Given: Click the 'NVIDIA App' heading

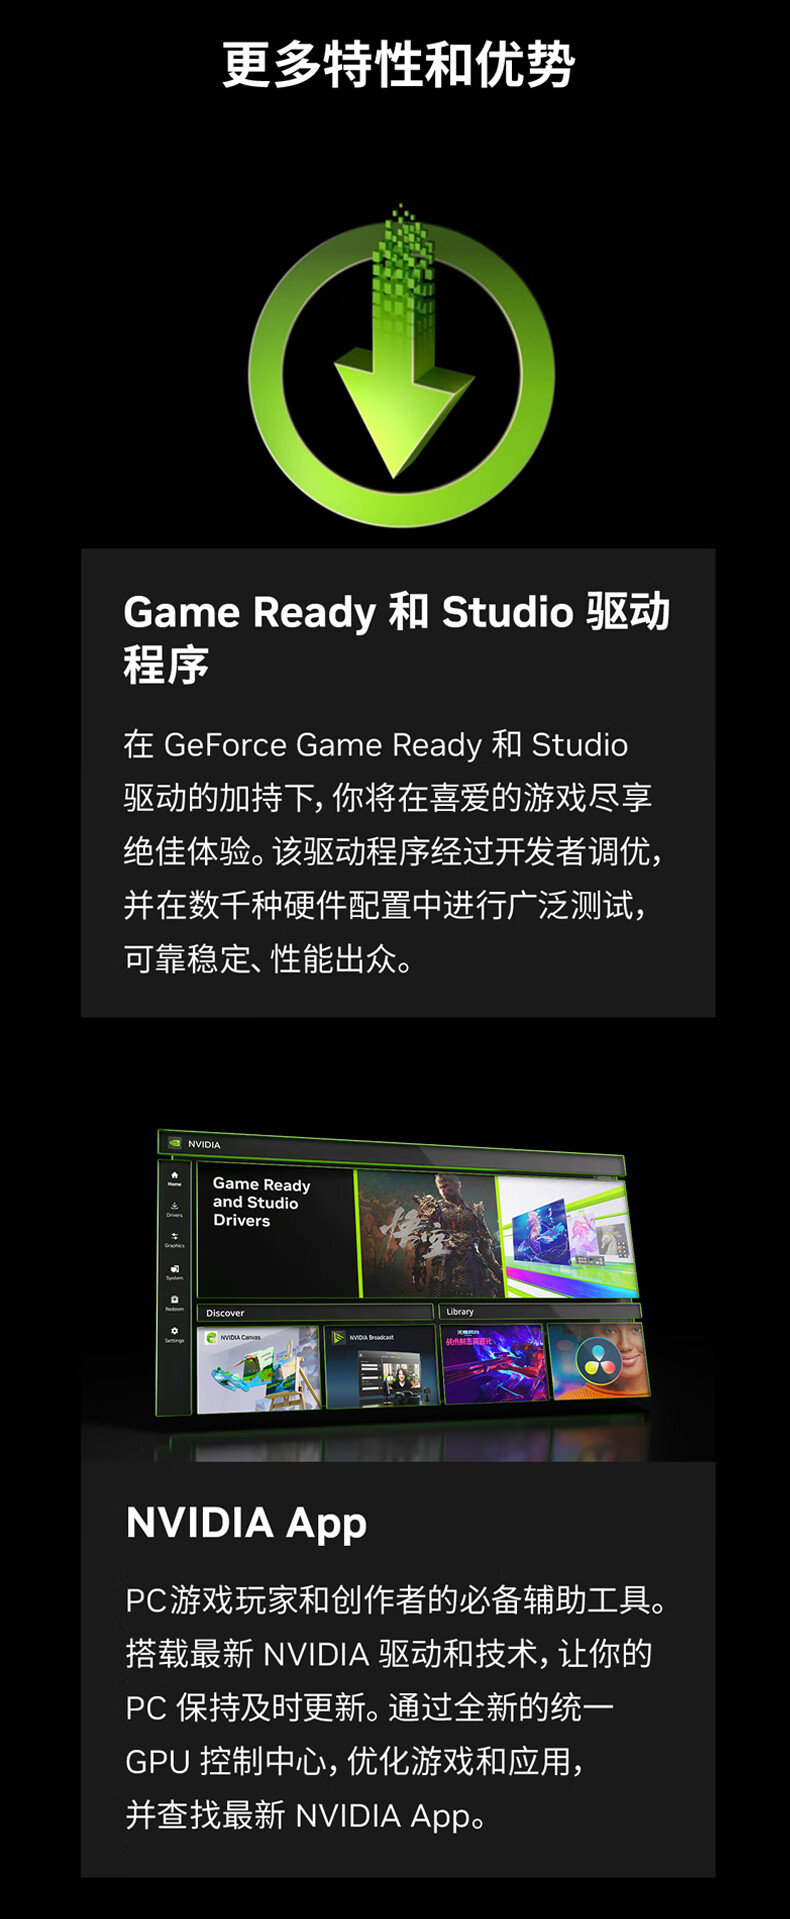Looking at the screenshot, I should (x=246, y=1523).
